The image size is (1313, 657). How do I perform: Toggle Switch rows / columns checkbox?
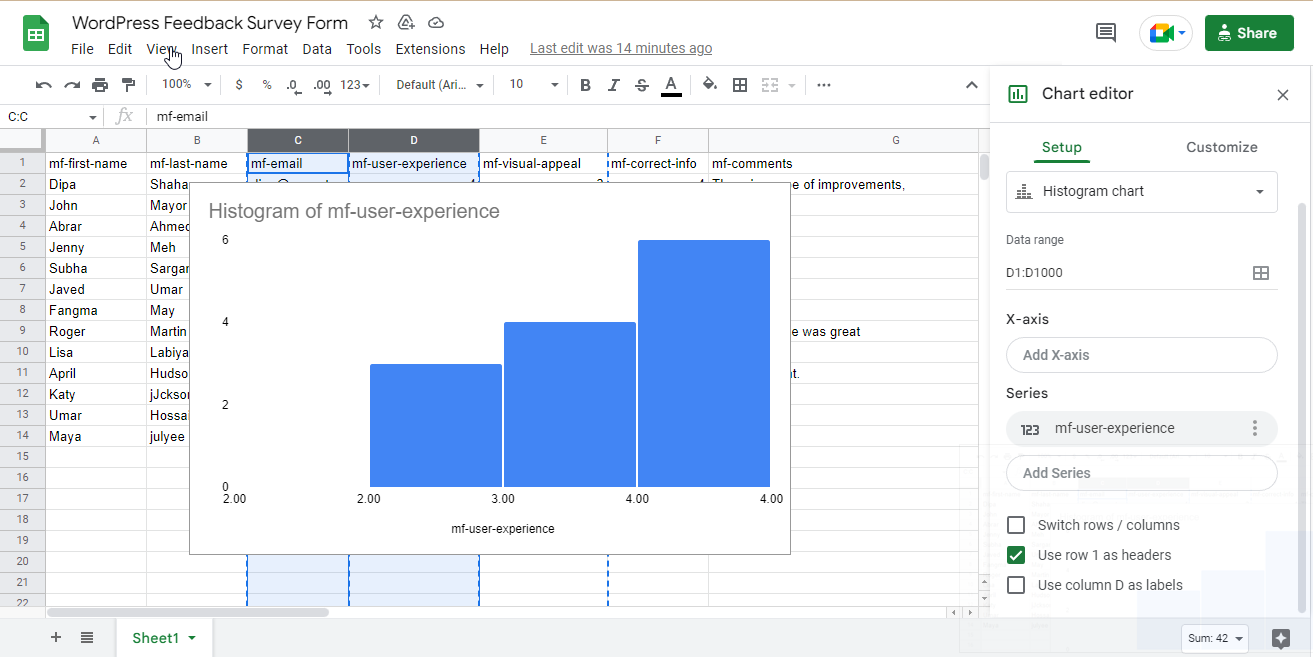(x=1016, y=525)
